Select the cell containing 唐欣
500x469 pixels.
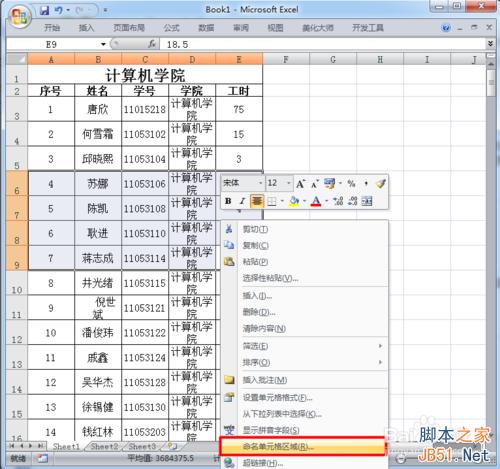point(98,109)
